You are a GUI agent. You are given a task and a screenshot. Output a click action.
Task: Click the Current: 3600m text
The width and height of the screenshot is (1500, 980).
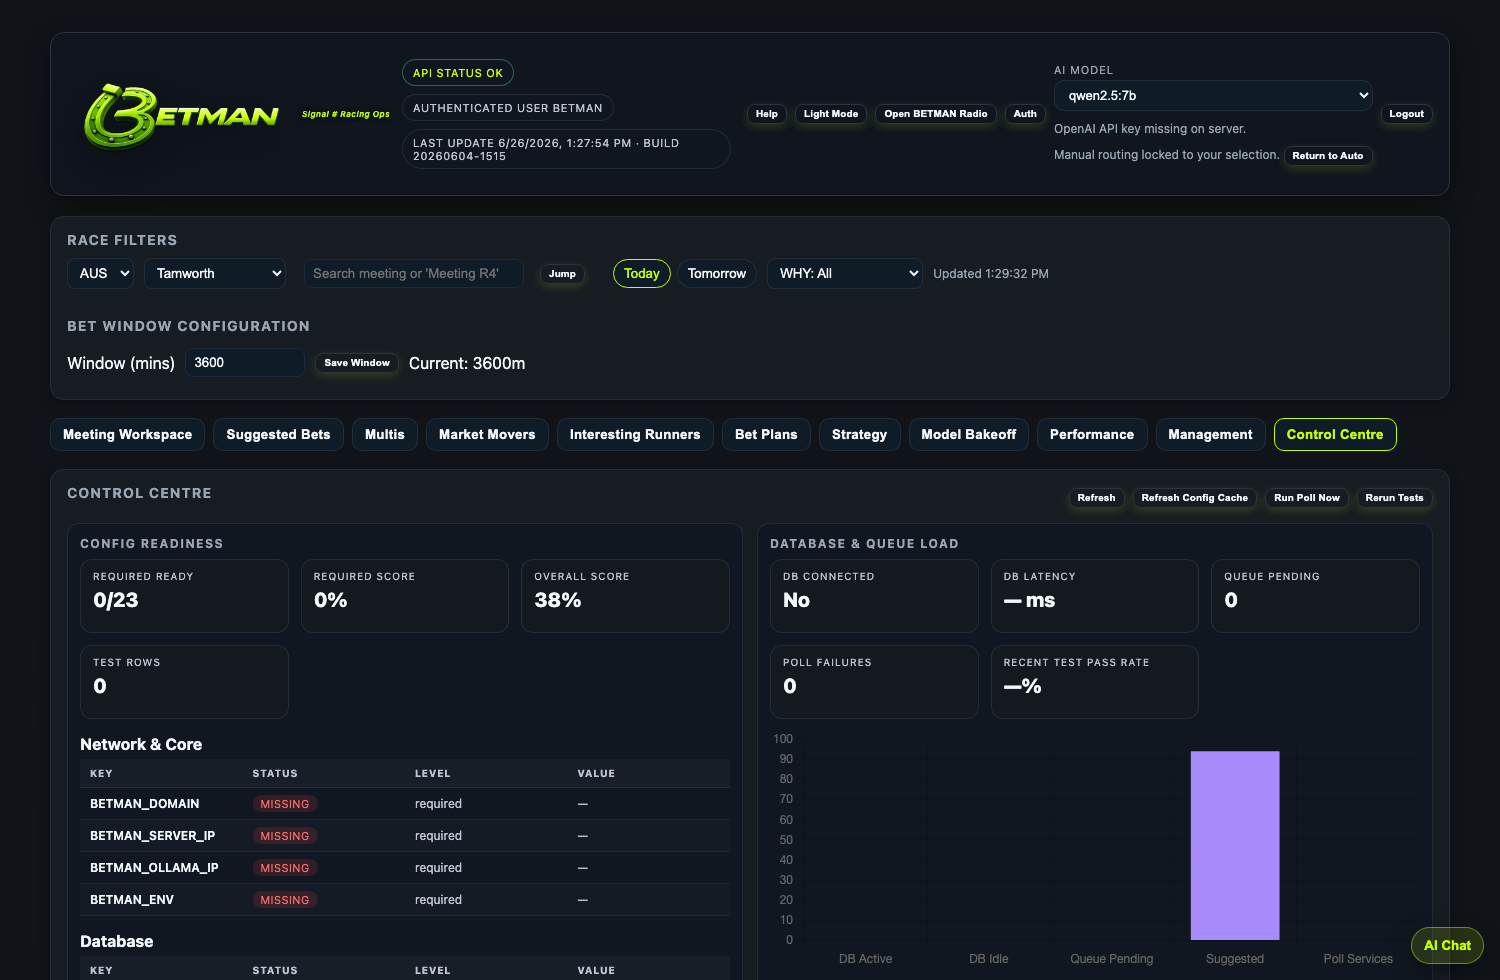coord(467,363)
